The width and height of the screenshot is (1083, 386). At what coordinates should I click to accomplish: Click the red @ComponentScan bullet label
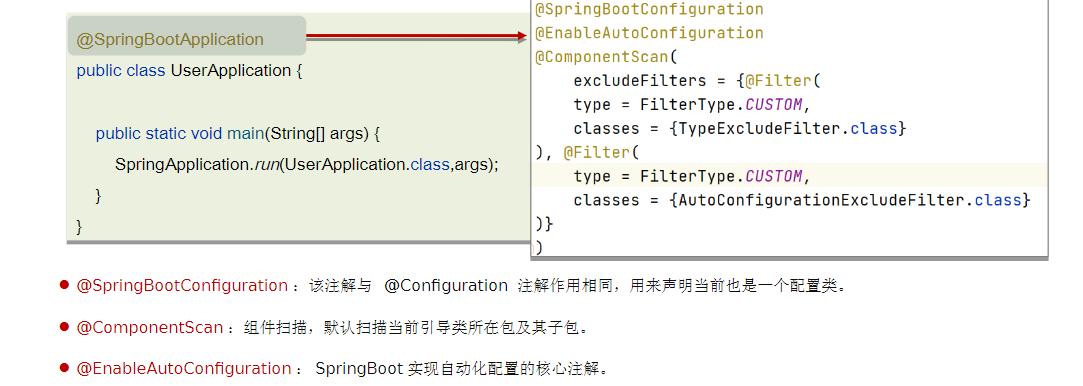coord(150,328)
